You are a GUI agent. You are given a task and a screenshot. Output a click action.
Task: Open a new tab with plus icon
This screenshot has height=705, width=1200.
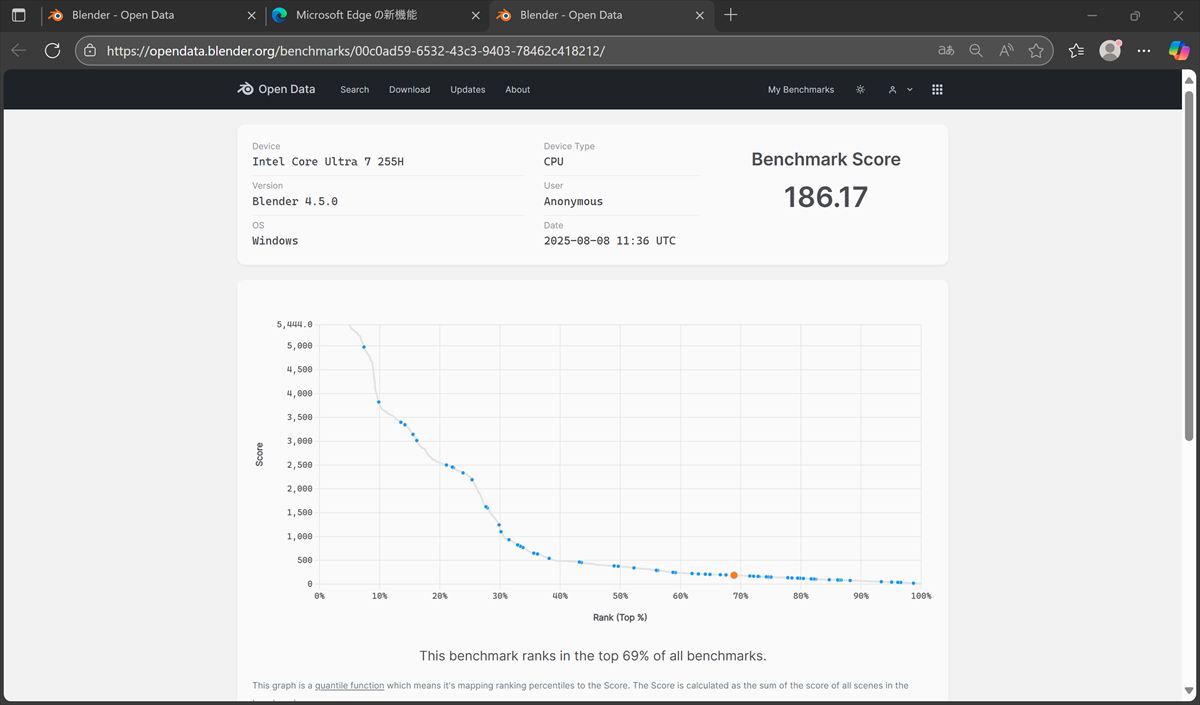coord(731,15)
